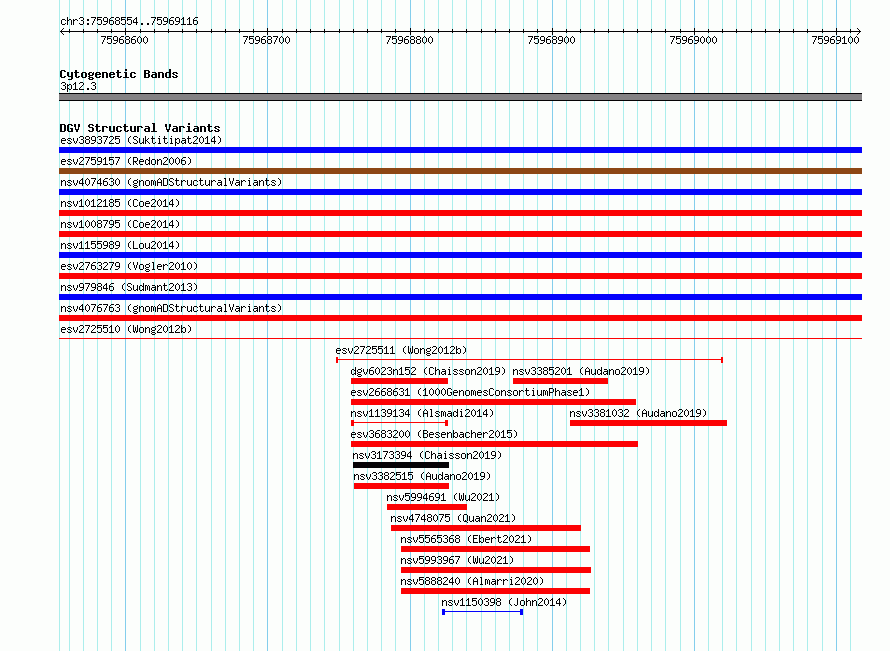Select the esv2759157 (Redon2006) brown bar

click(x=460, y=171)
